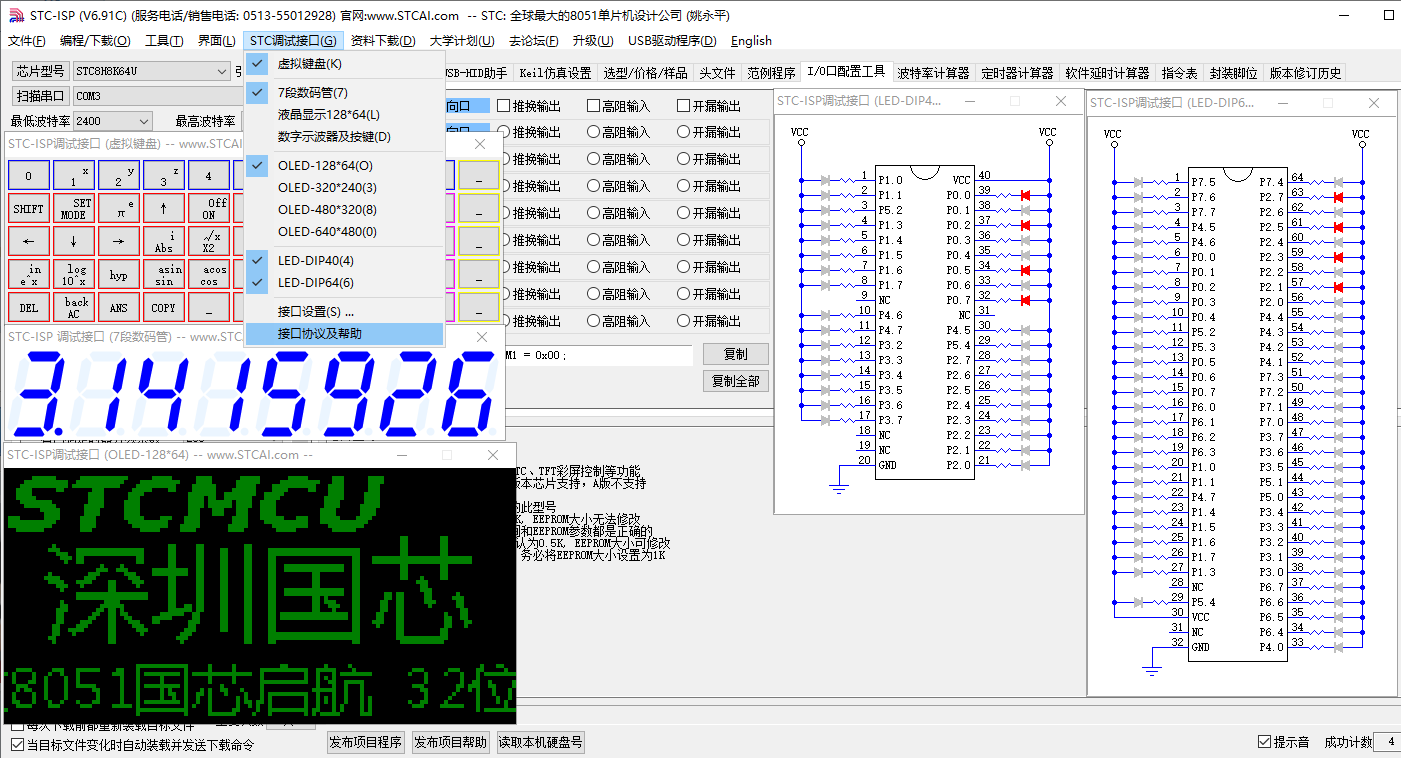Click the left arrow key on virtual keyboard
This screenshot has width=1401, height=758.
(28, 241)
